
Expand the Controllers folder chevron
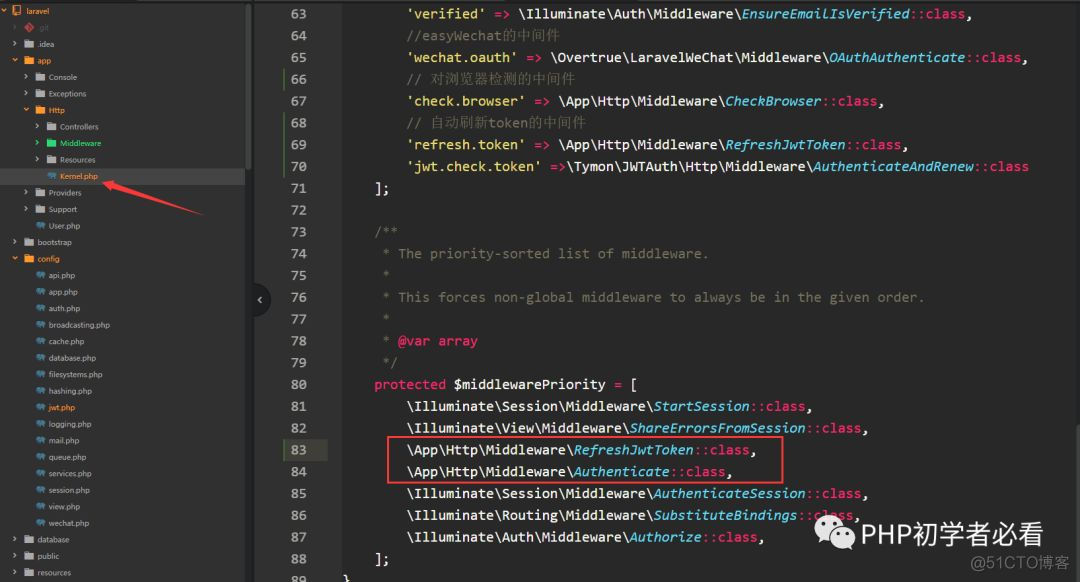37,126
